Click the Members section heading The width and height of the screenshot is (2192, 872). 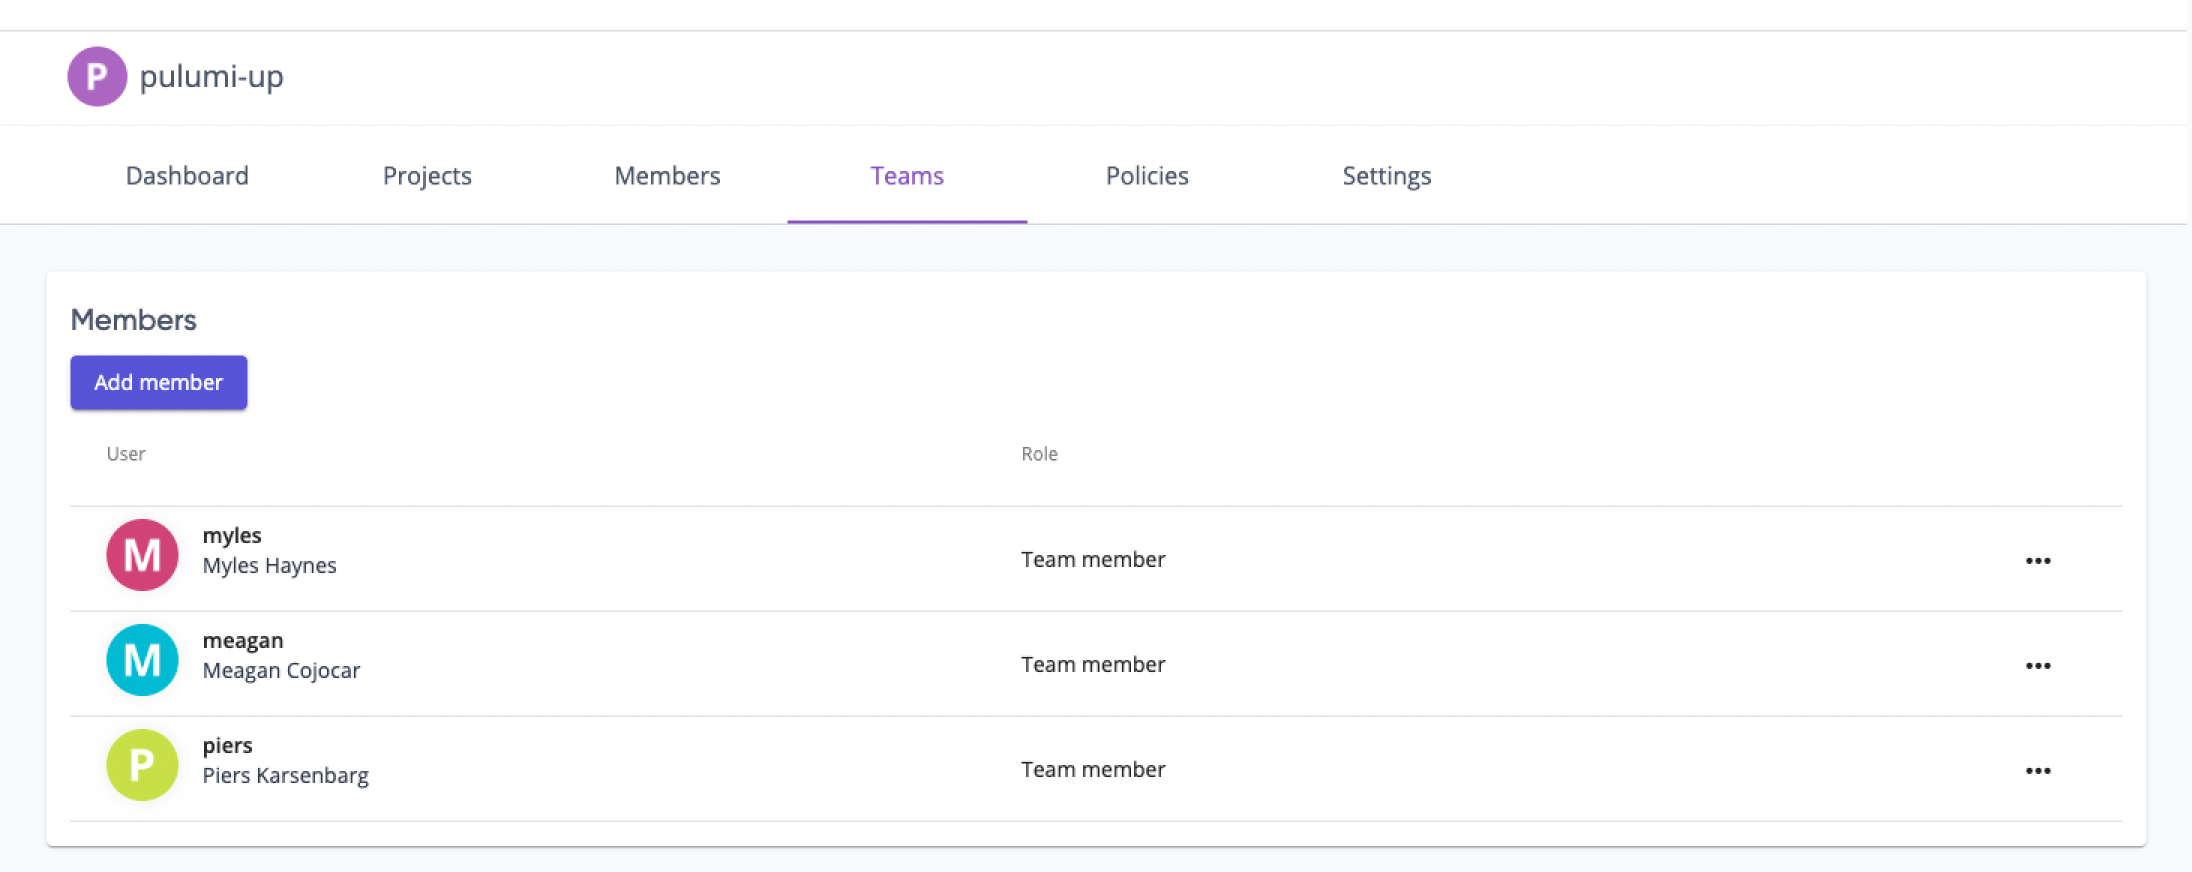click(x=133, y=320)
